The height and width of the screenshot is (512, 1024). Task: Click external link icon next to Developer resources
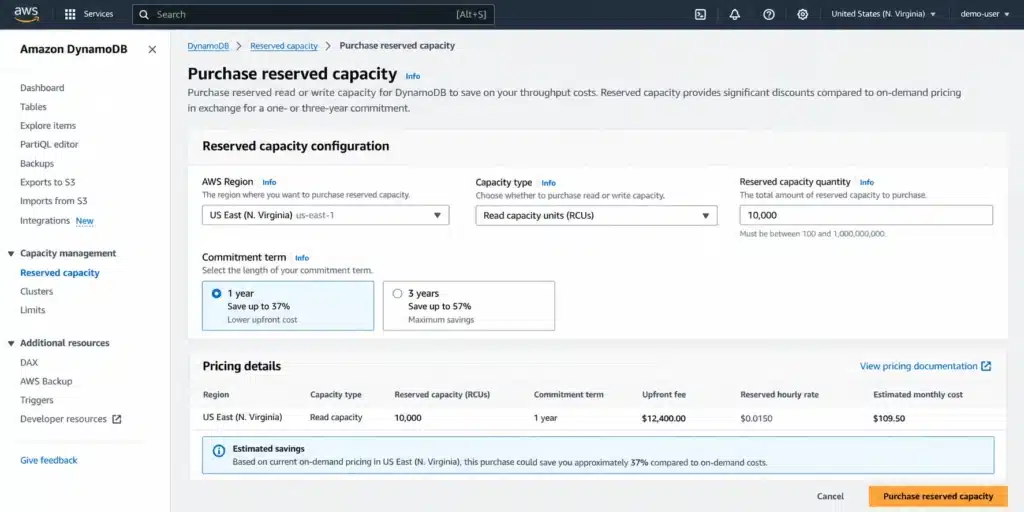(x=117, y=419)
